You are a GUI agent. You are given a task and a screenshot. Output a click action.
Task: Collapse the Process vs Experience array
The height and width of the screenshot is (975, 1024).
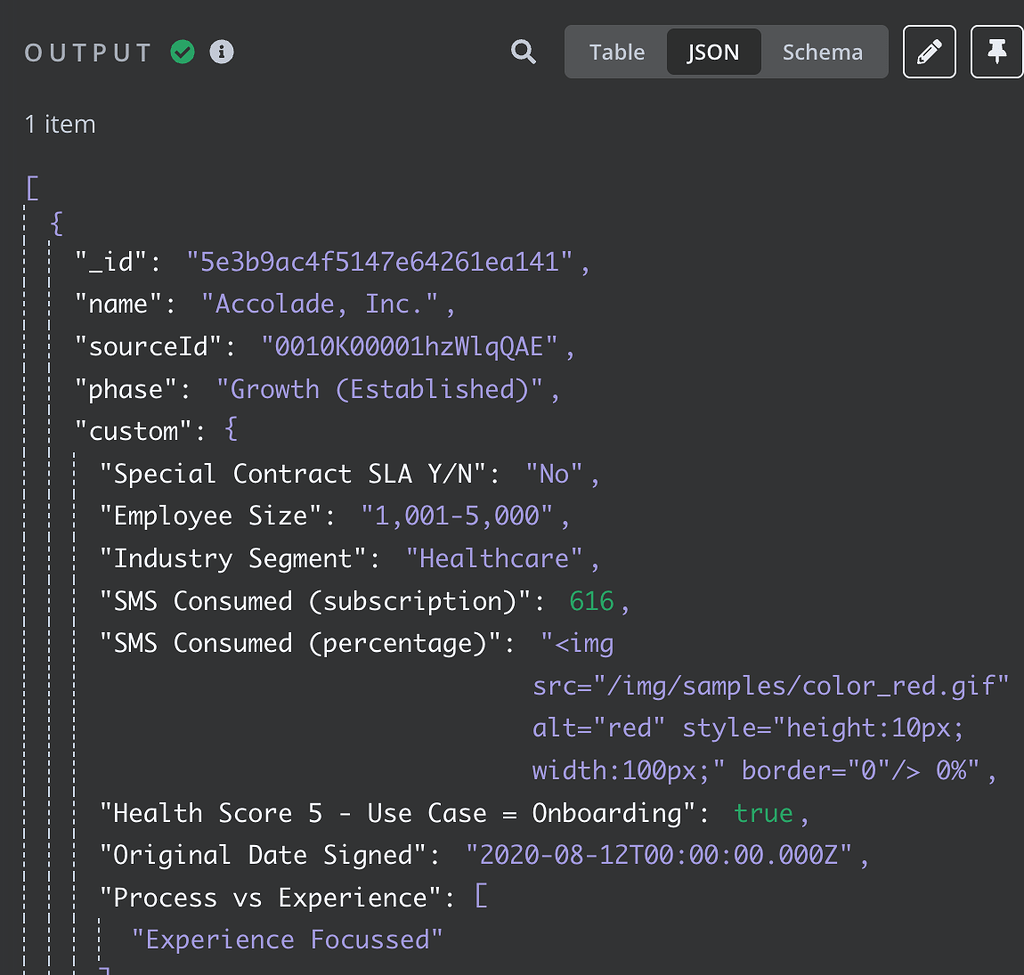tap(480, 897)
